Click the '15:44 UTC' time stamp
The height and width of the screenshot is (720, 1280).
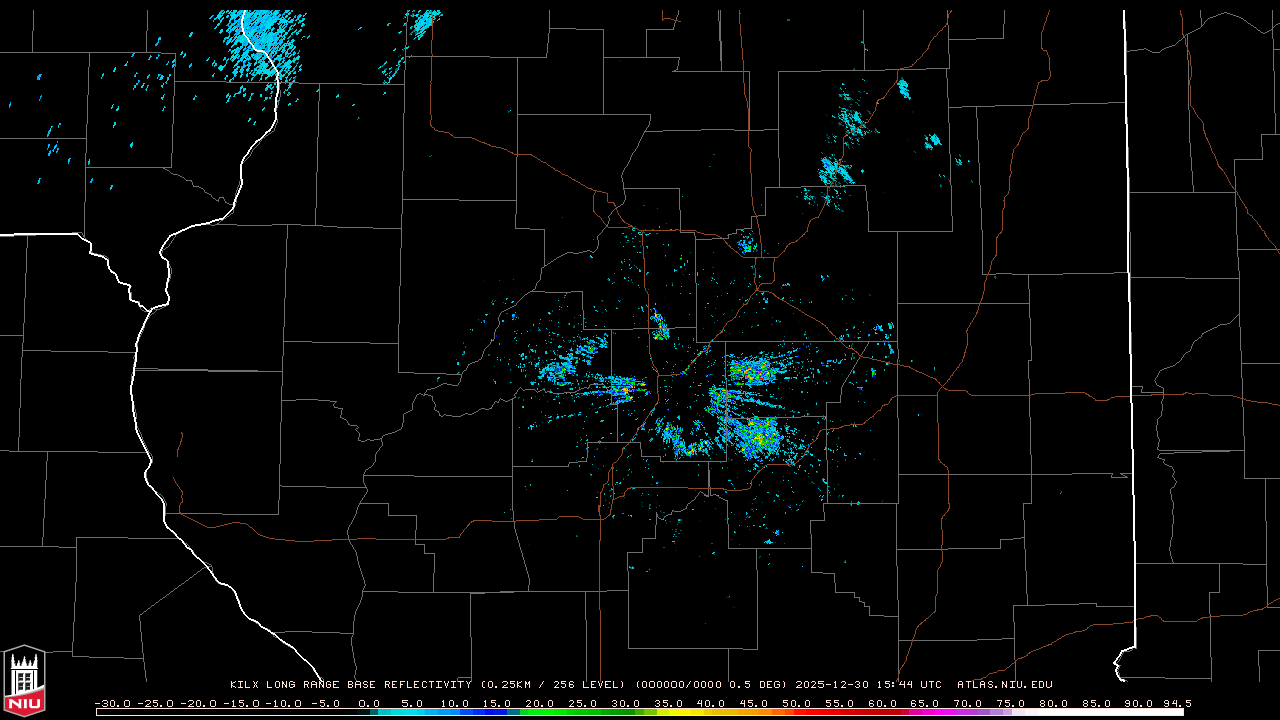pyautogui.click(x=908, y=685)
